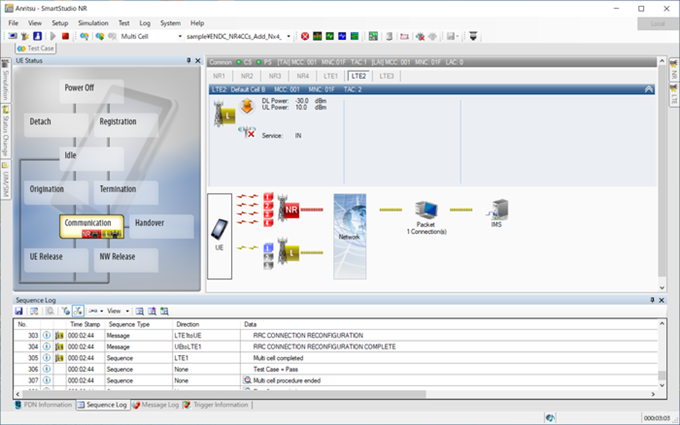Open the Setup menu
The image size is (680, 425).
pos(60,23)
